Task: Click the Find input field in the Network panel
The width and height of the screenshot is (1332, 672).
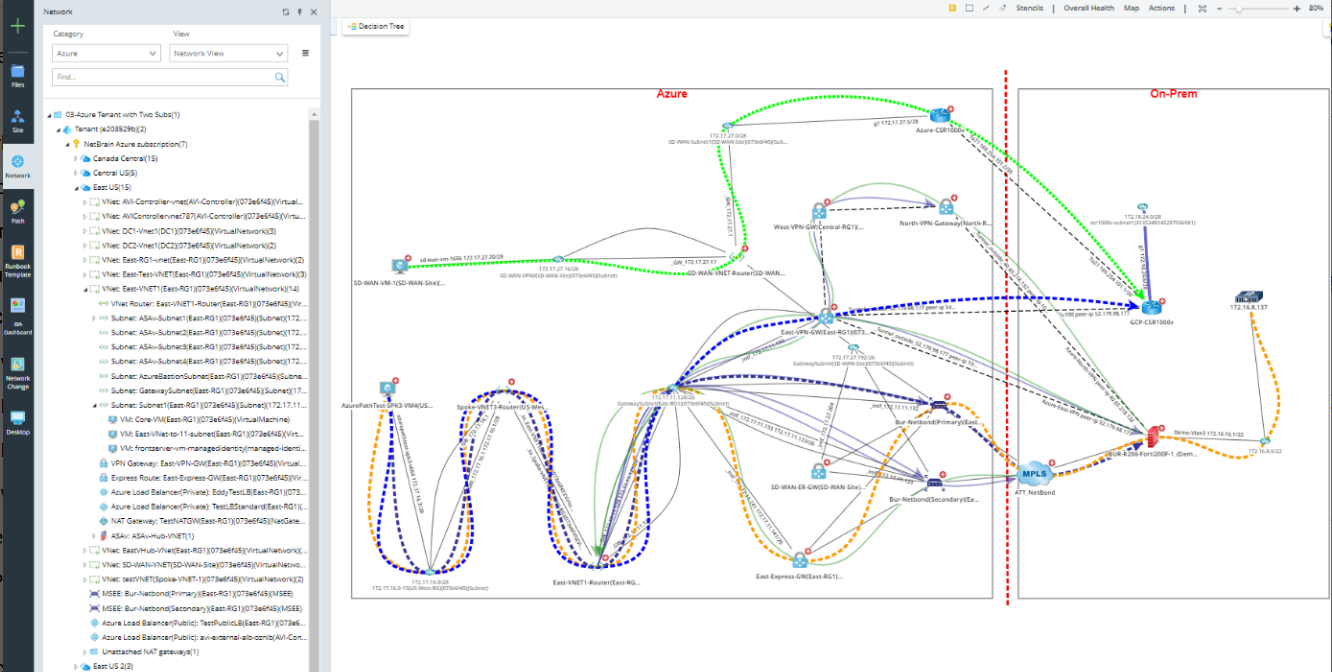Action: (160, 77)
